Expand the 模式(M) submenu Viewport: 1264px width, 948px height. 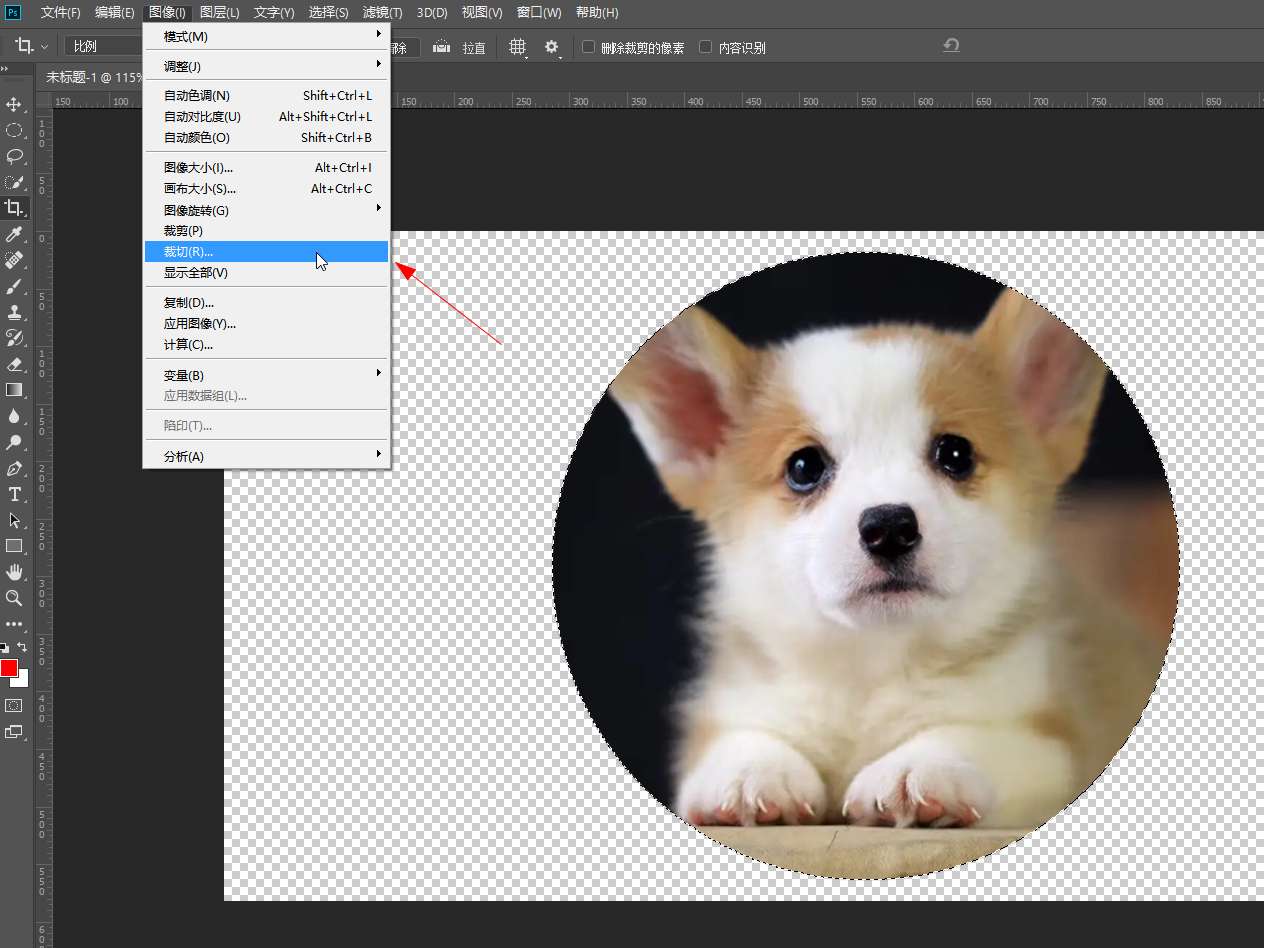click(x=266, y=37)
